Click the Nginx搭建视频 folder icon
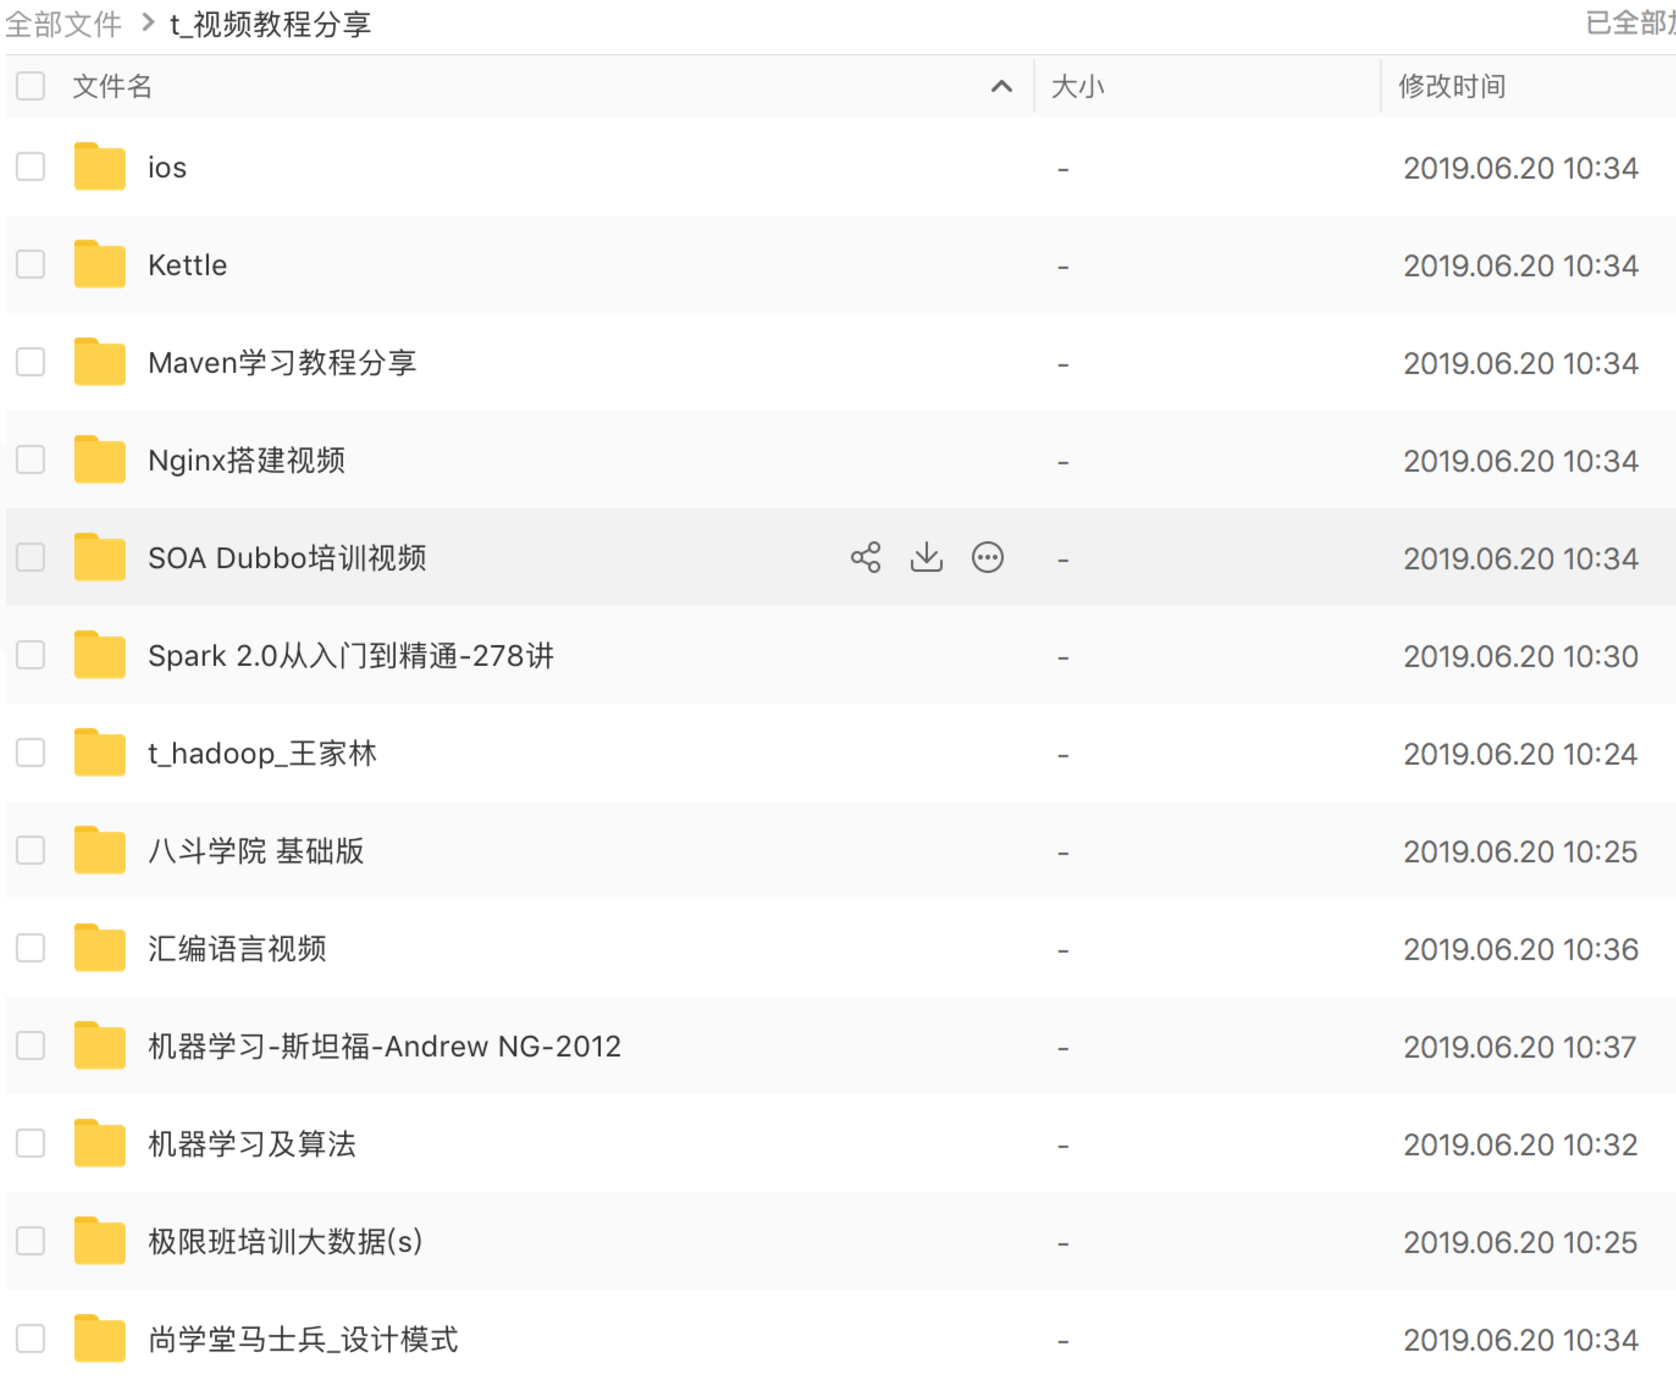 coord(100,459)
